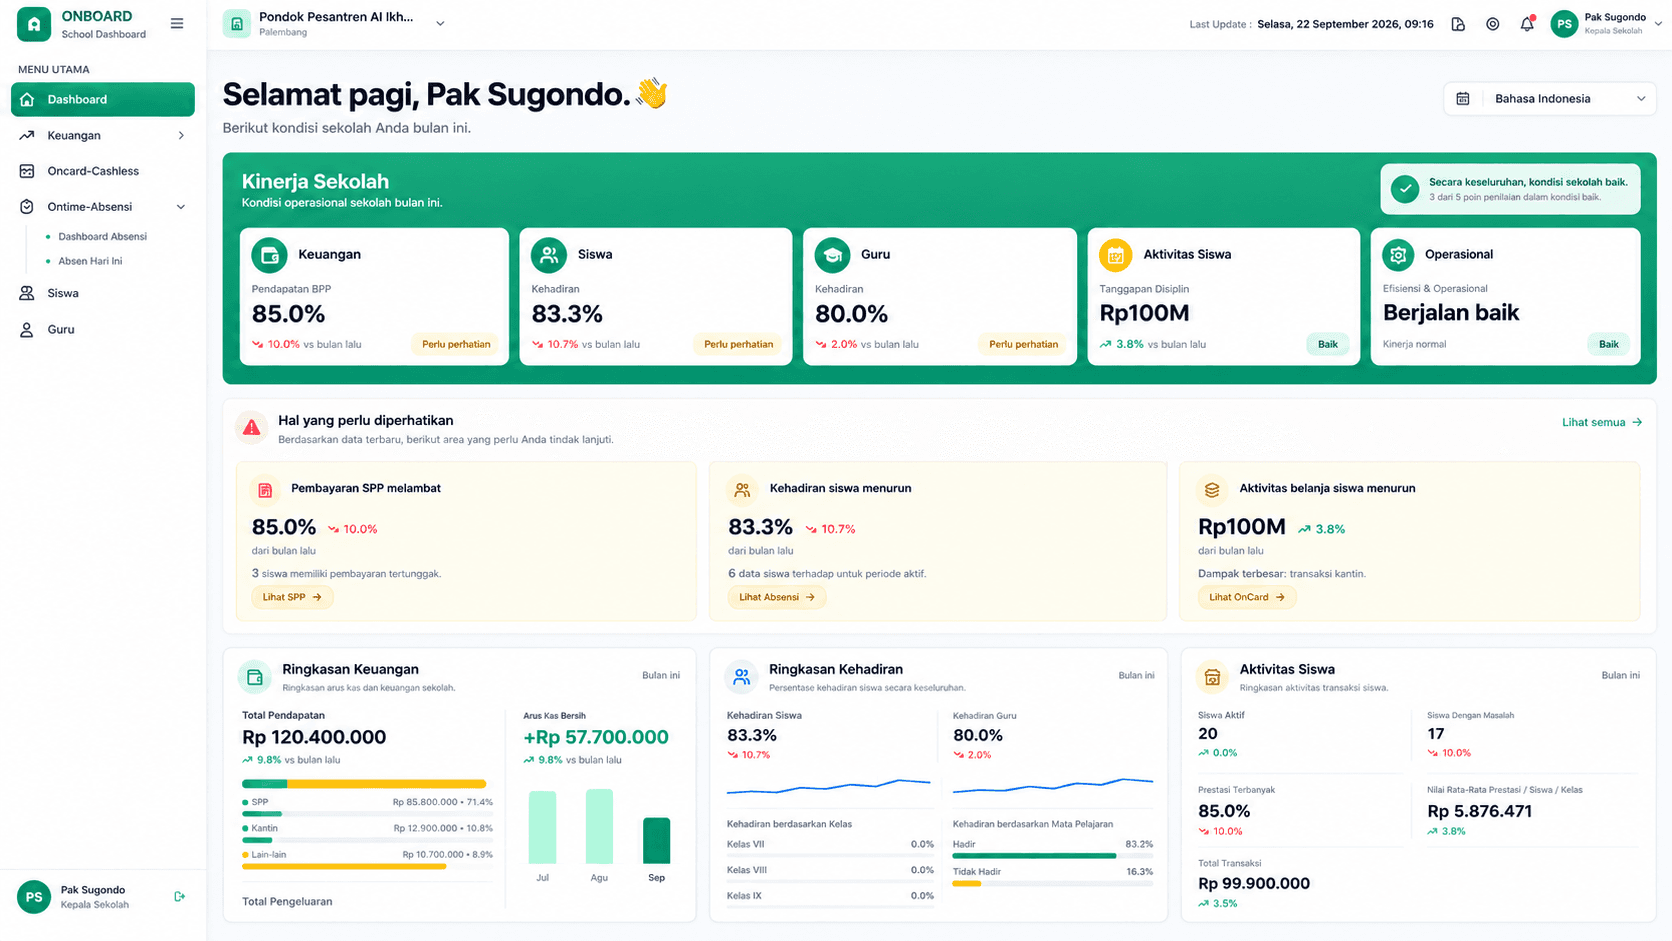Open the school selector dropdown chevron
1672x941 pixels.
(x=440, y=24)
